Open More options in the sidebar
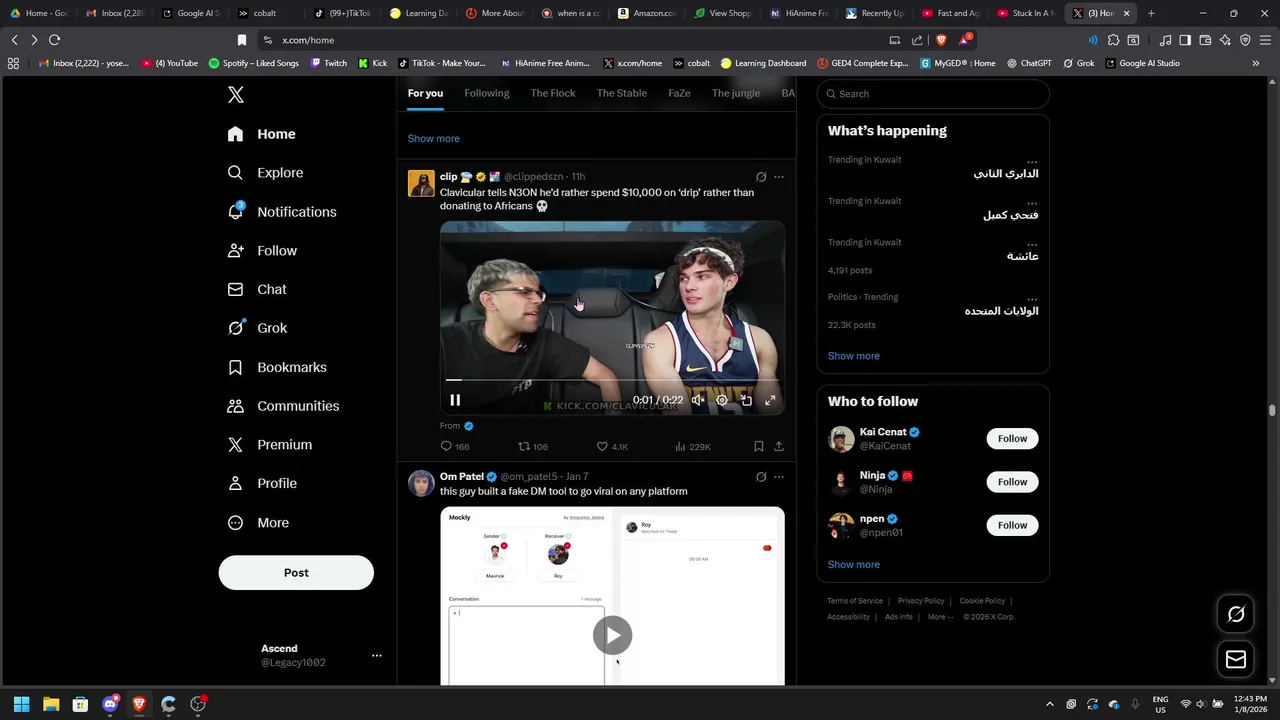This screenshot has width=1280, height=720. pos(258,523)
